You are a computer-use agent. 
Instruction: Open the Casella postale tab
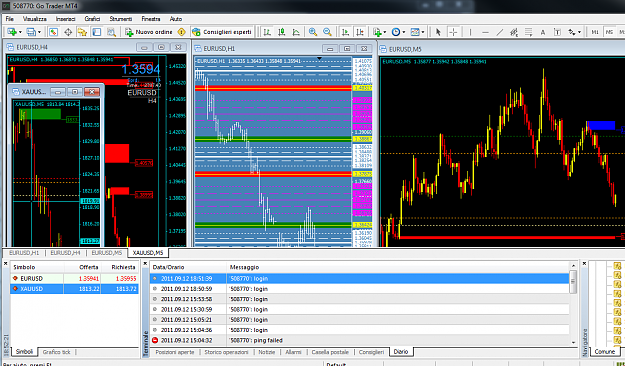pos(330,352)
